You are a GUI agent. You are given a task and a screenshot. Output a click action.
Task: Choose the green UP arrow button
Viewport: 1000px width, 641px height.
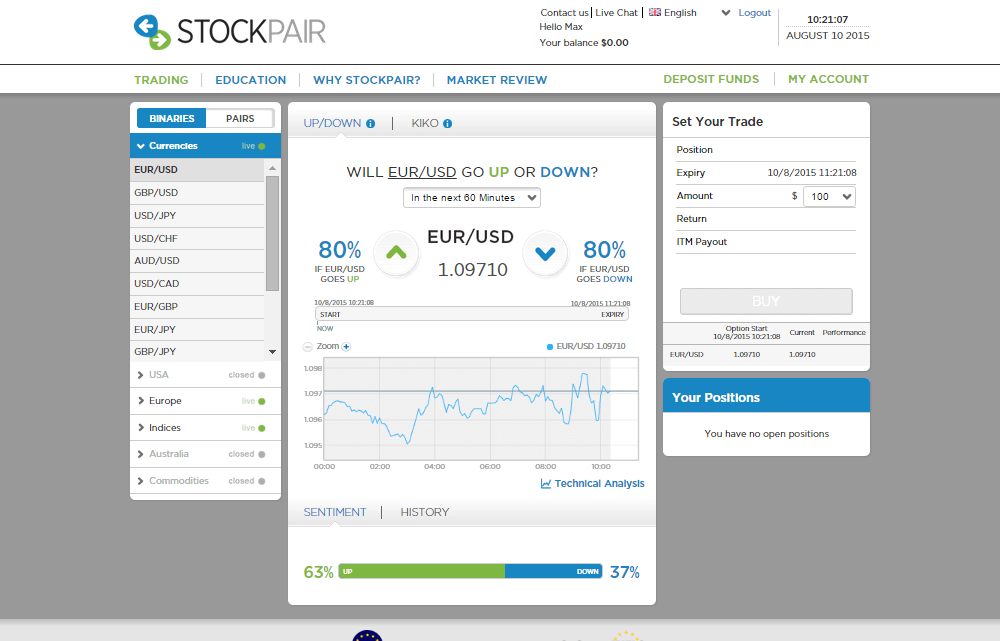(396, 253)
